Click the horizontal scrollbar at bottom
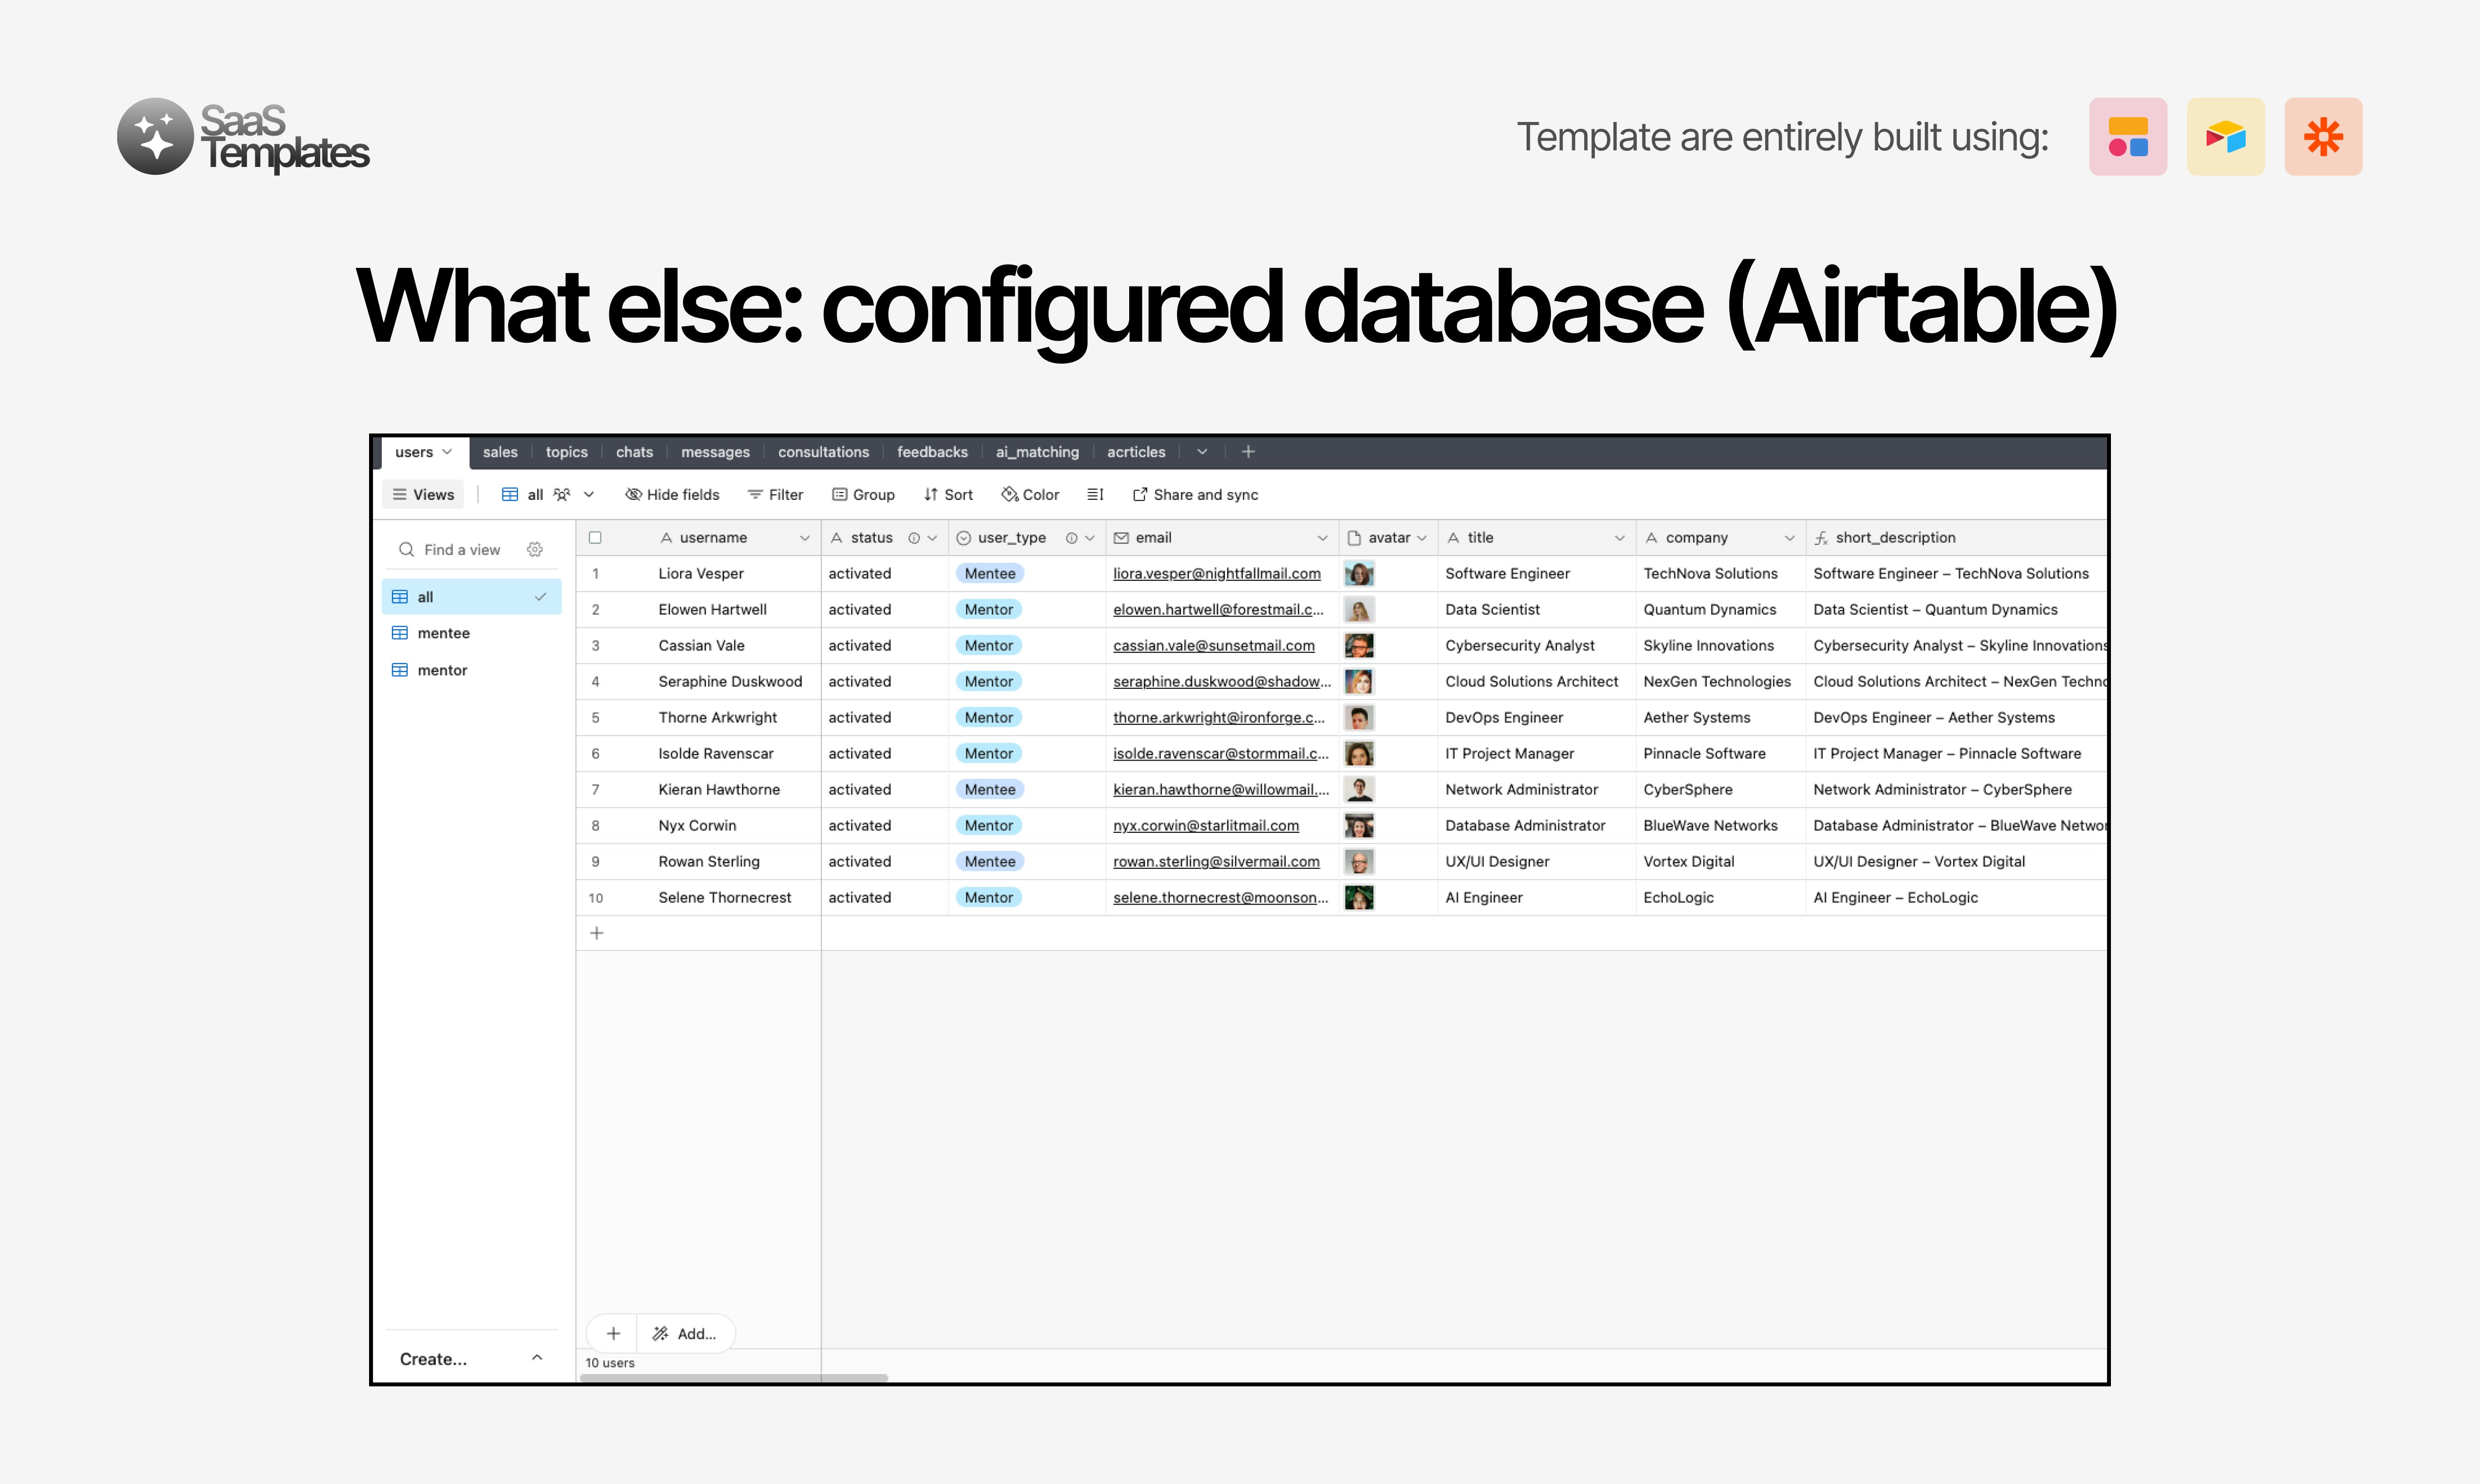This screenshot has width=2480, height=1484. click(734, 1377)
